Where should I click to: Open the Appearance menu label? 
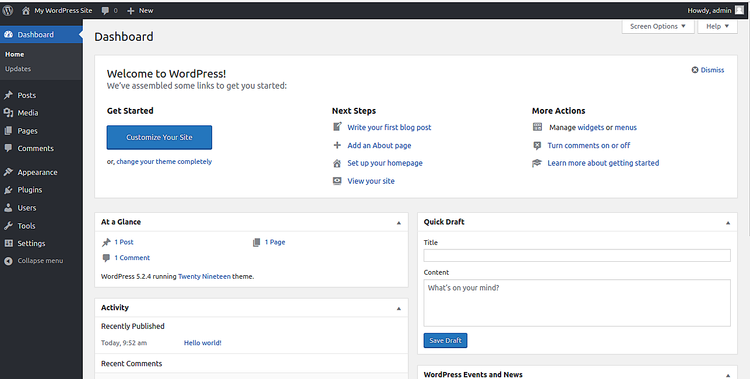(x=37, y=172)
